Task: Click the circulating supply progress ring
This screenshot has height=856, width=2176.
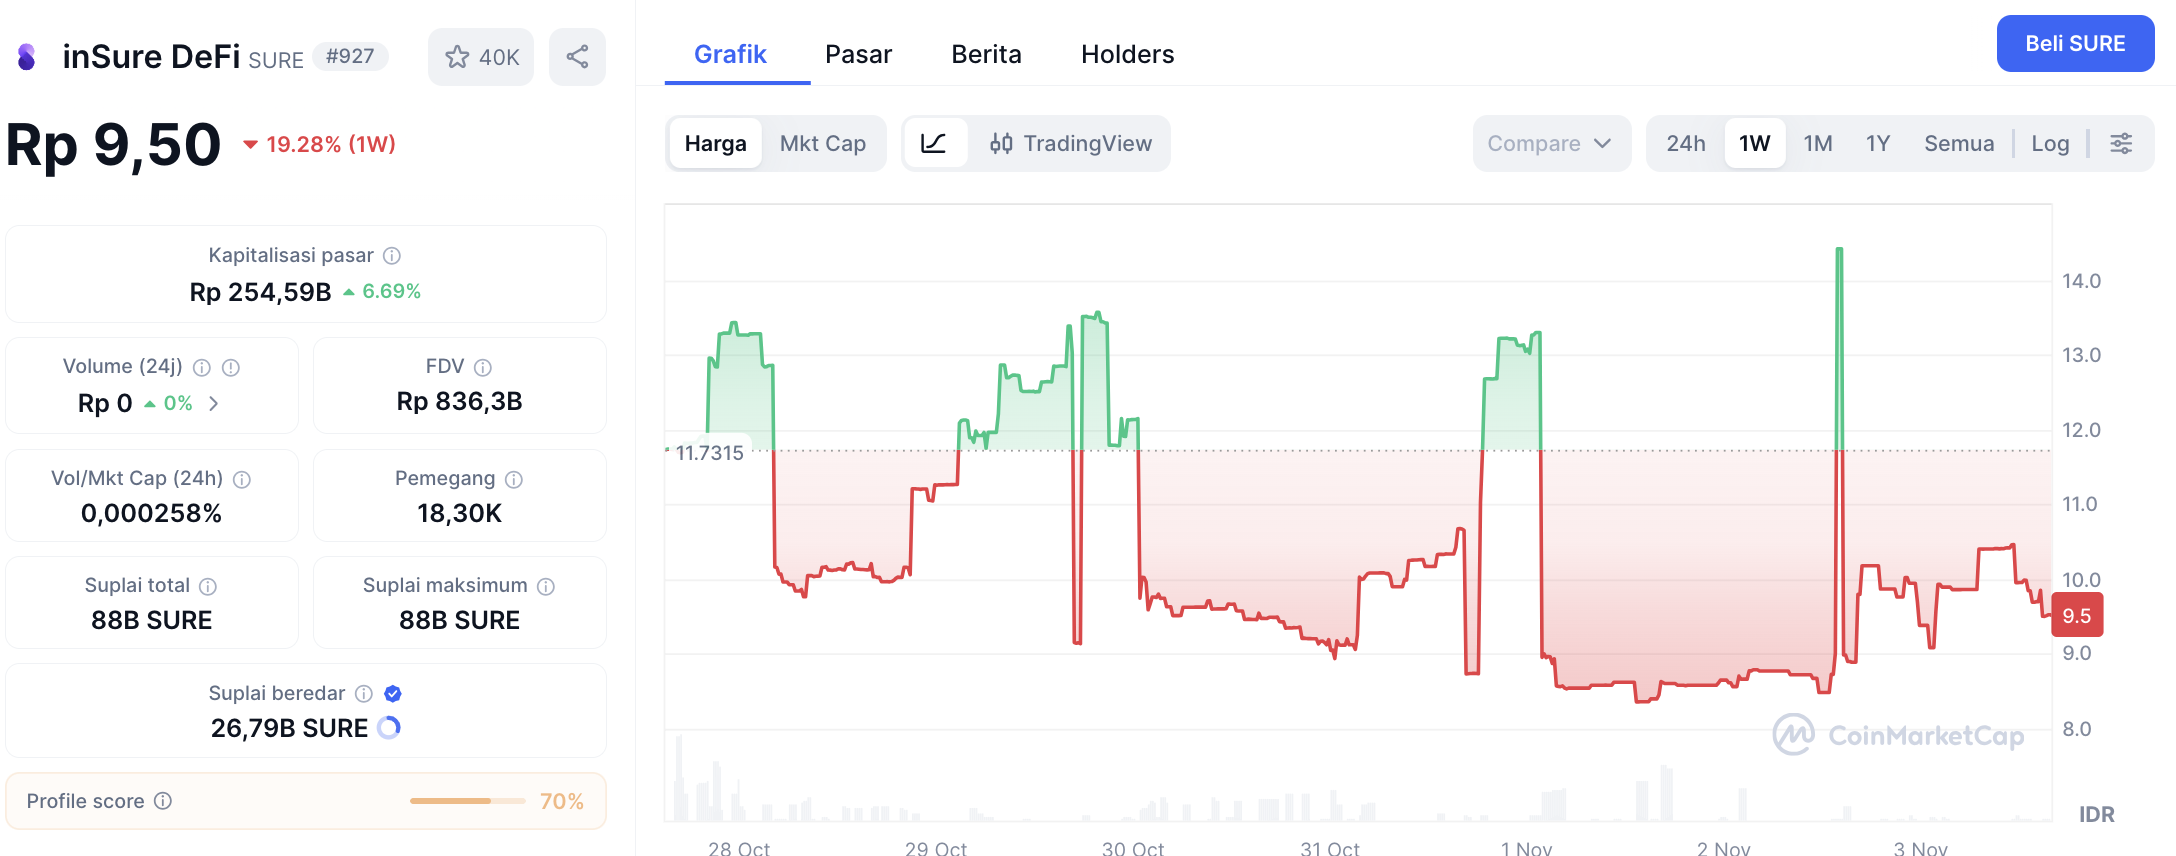Action: coord(389,728)
